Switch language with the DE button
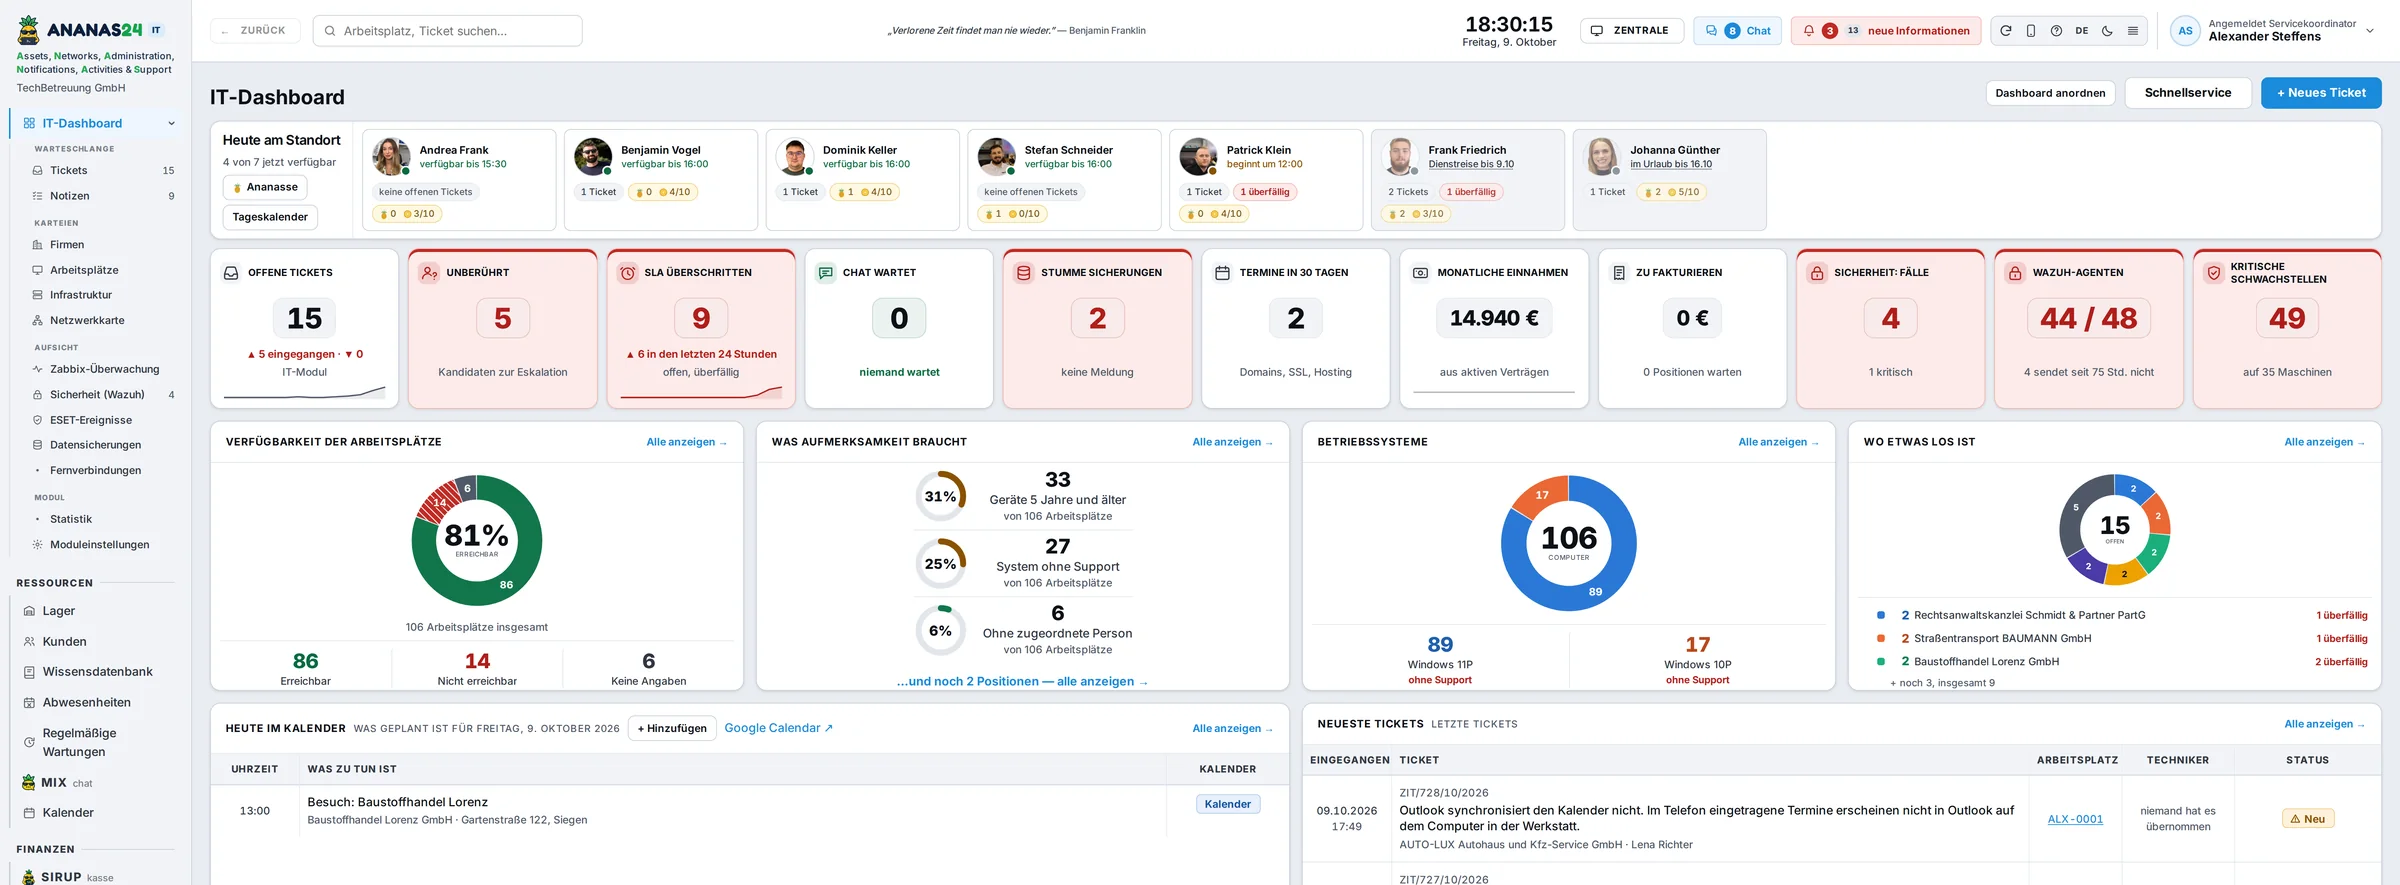2400x885 pixels. tap(2082, 31)
